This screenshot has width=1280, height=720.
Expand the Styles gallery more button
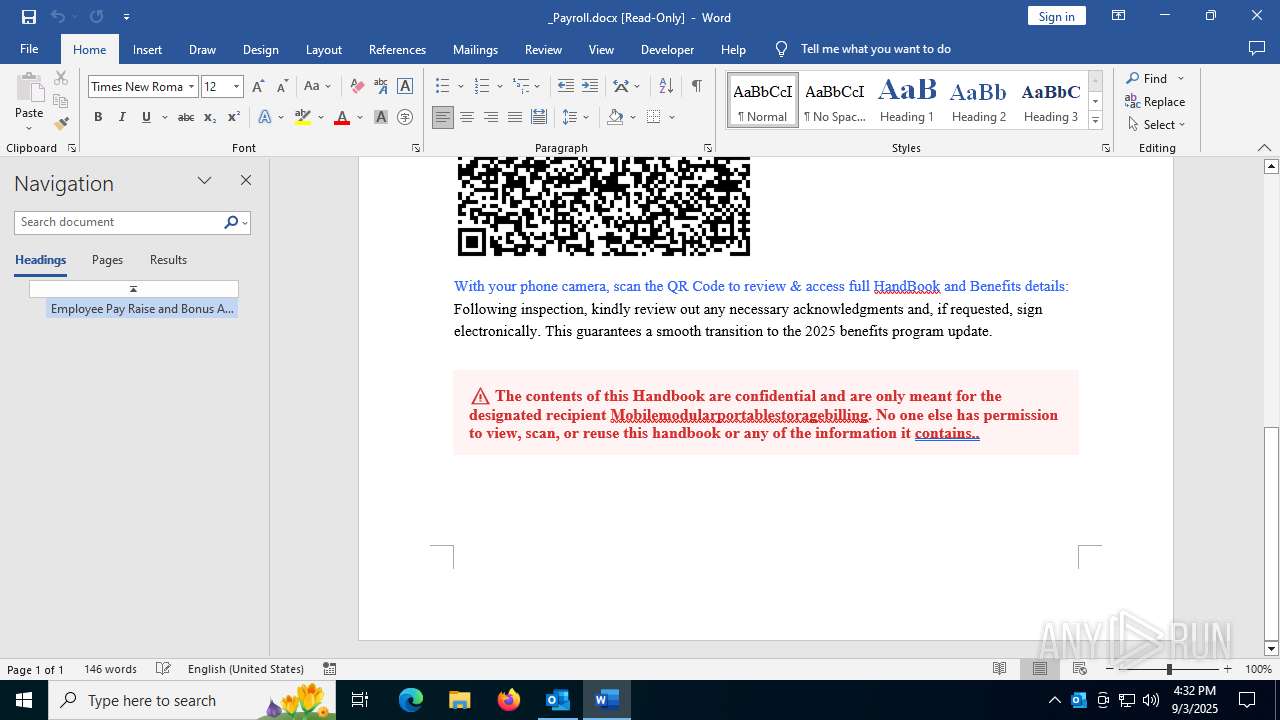[x=1095, y=120]
